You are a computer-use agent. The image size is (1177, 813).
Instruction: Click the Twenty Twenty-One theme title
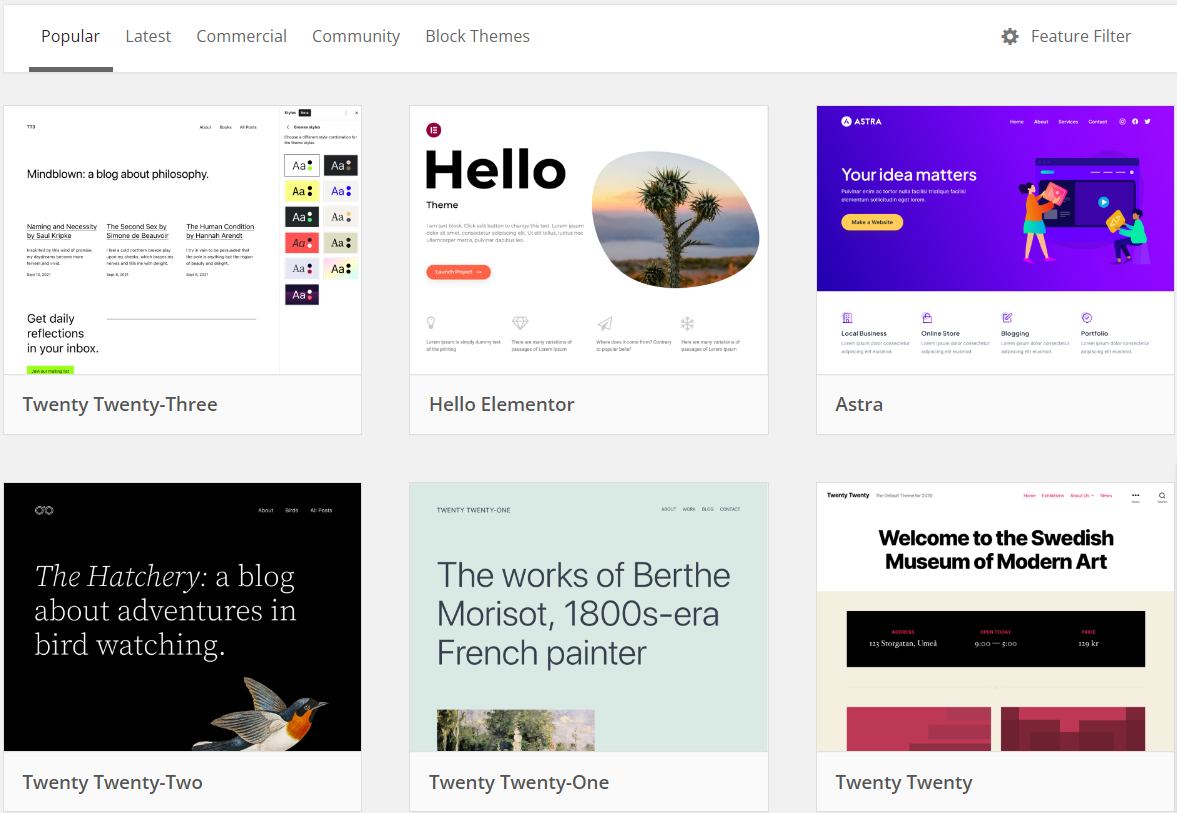(519, 782)
